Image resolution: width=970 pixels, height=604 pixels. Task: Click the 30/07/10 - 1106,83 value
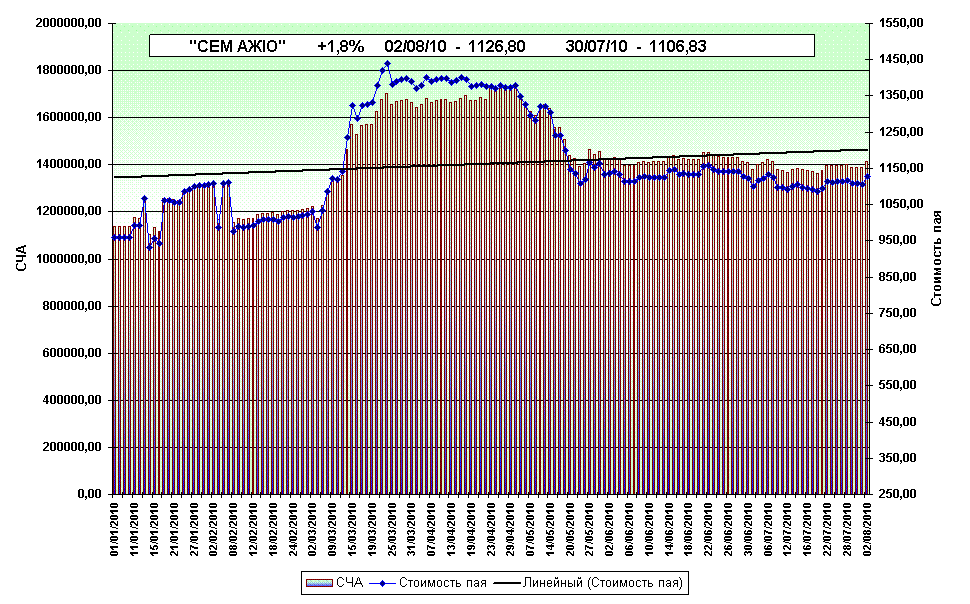pos(636,46)
